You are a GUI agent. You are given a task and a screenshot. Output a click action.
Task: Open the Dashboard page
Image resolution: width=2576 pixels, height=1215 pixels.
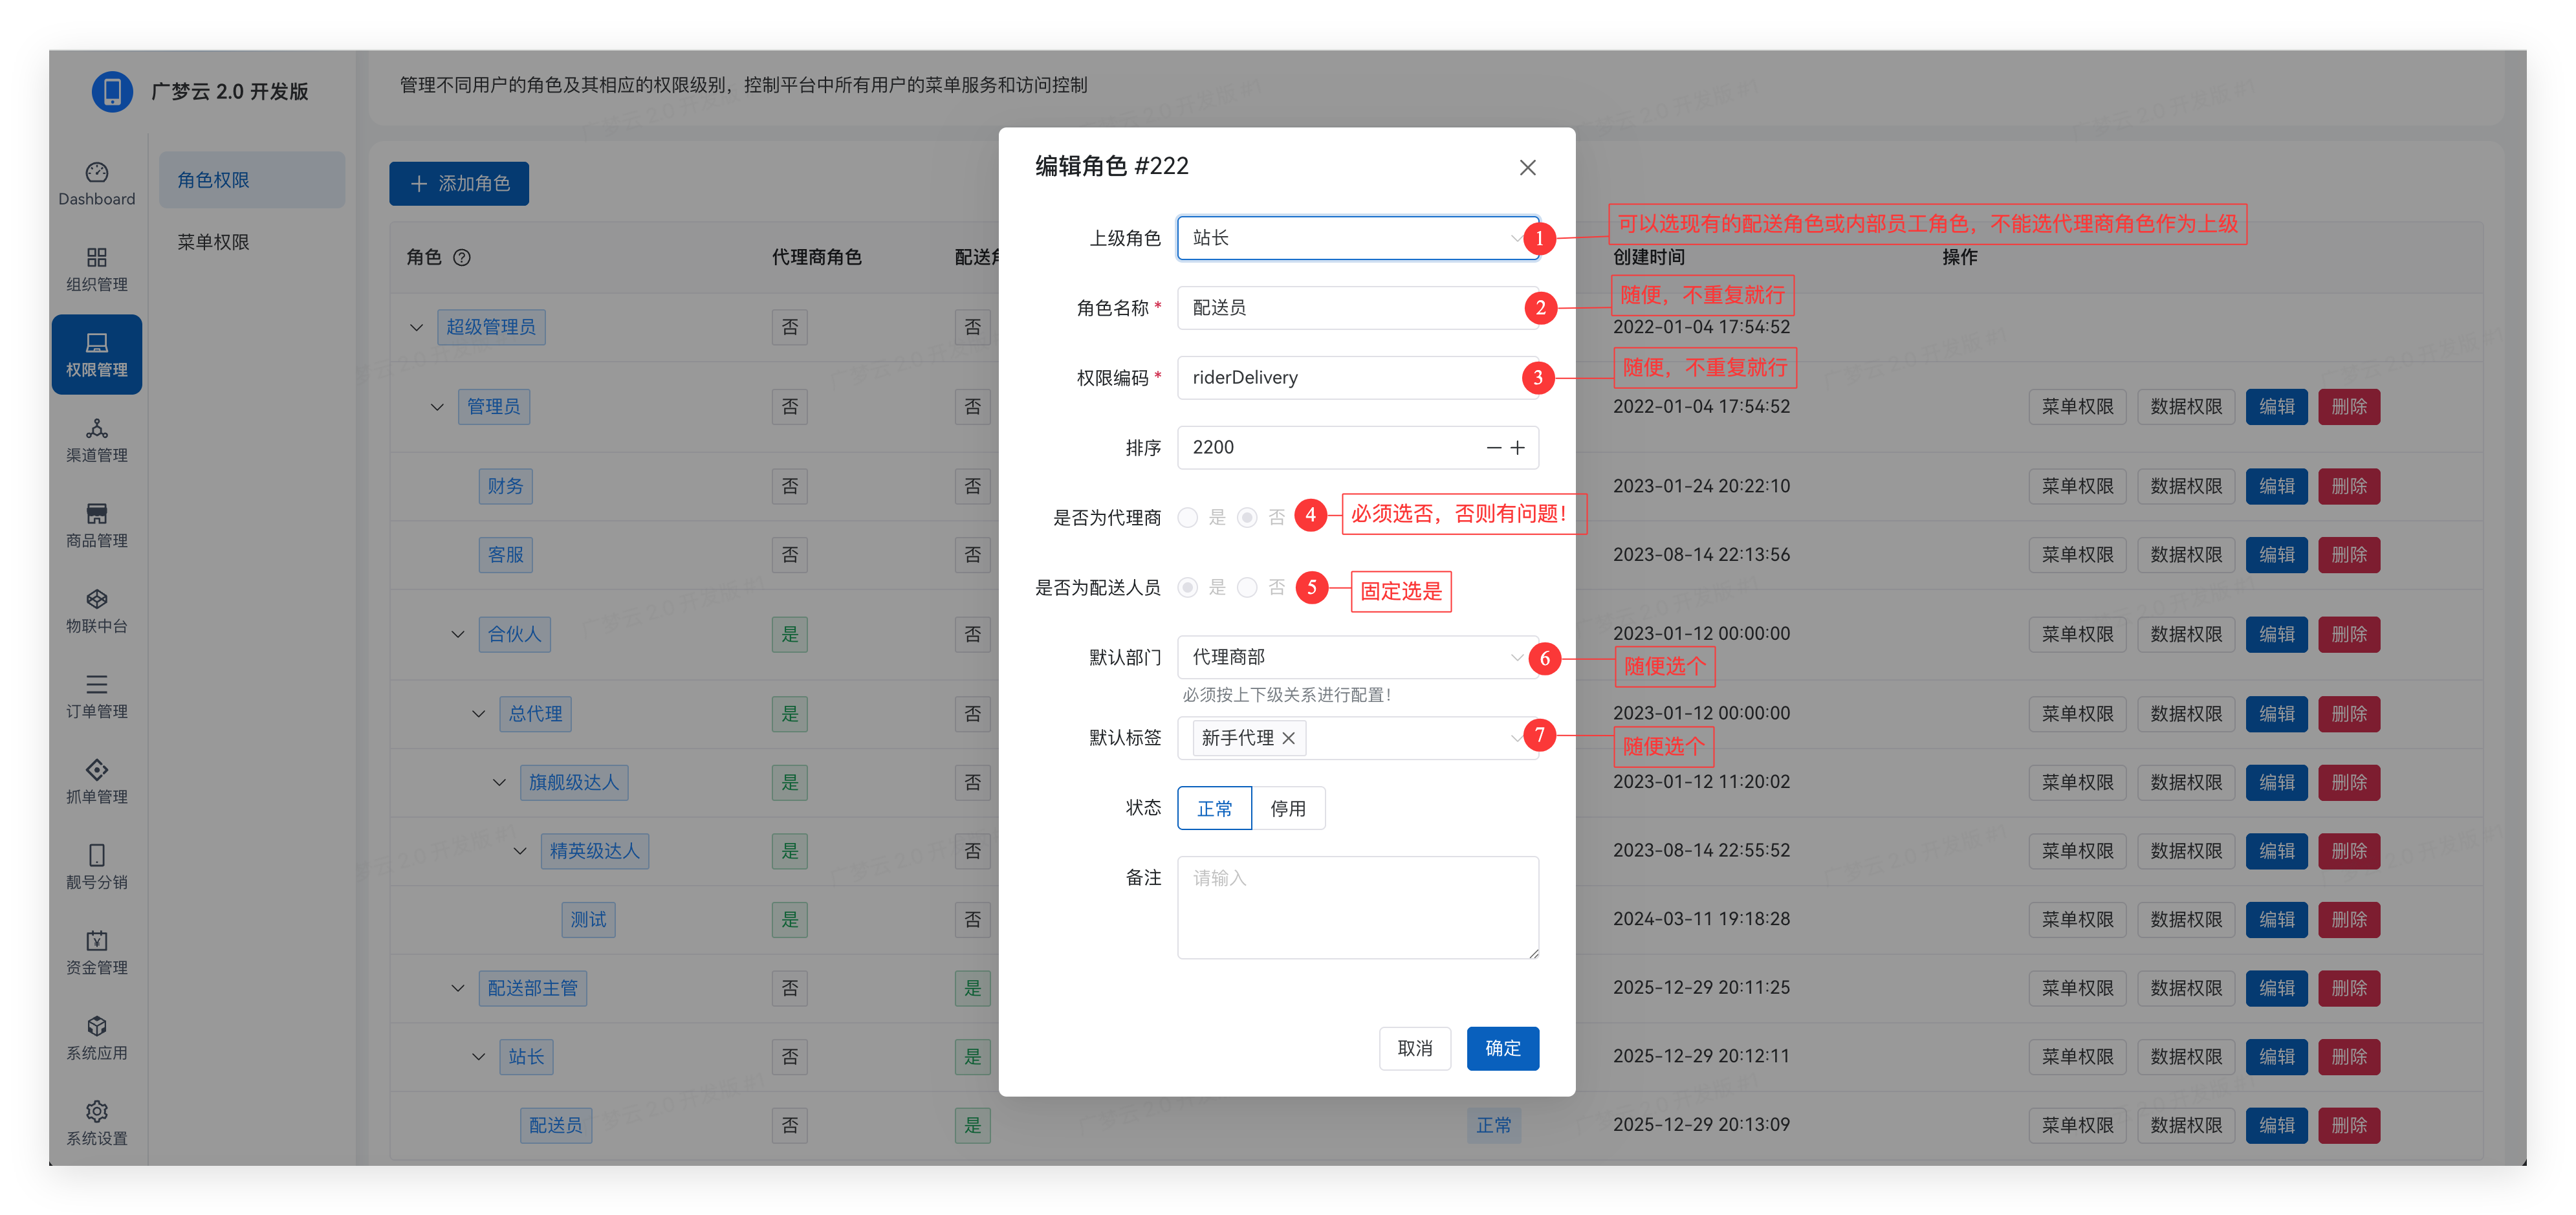[x=96, y=183]
